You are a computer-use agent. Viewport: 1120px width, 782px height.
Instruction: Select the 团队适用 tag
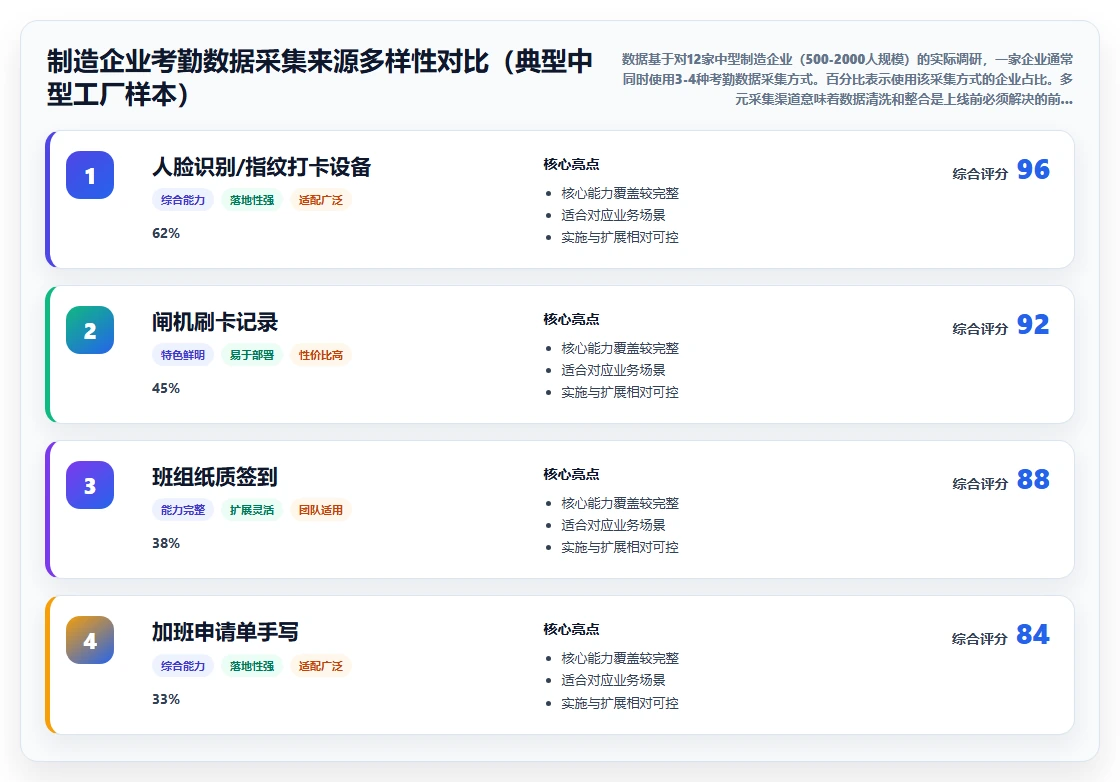point(321,510)
